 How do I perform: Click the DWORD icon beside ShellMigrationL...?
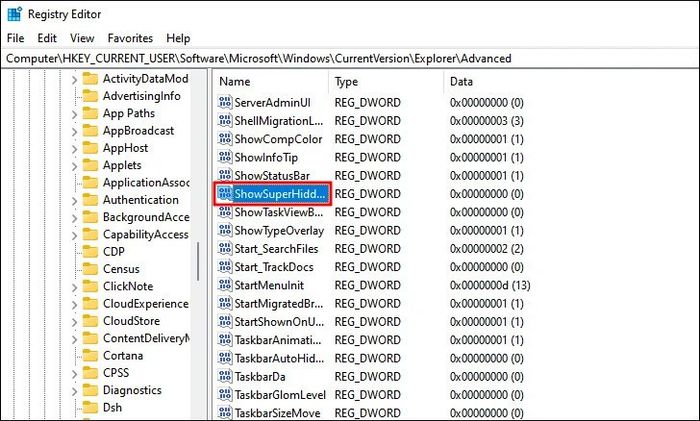(x=225, y=121)
